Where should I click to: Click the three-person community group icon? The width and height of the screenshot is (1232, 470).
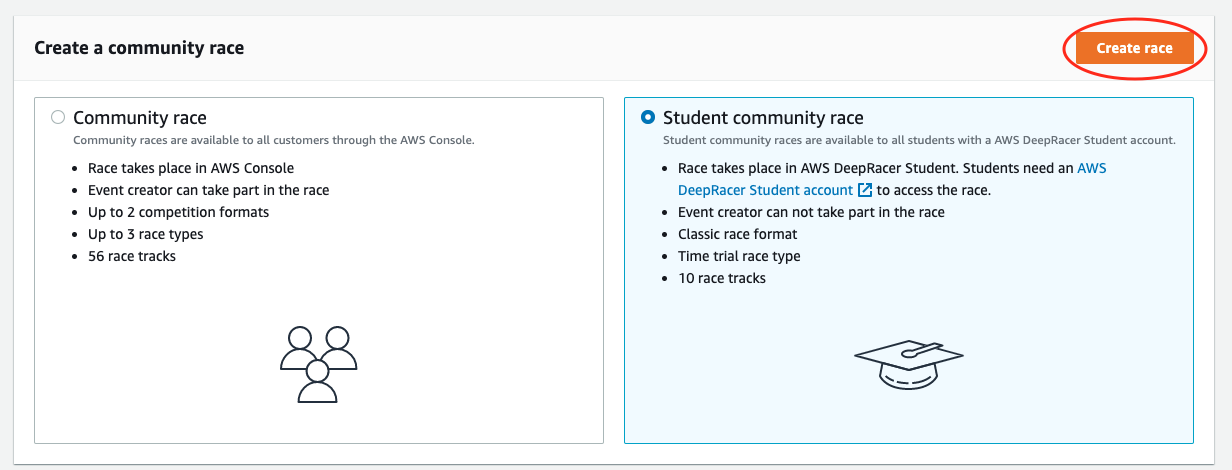318,364
